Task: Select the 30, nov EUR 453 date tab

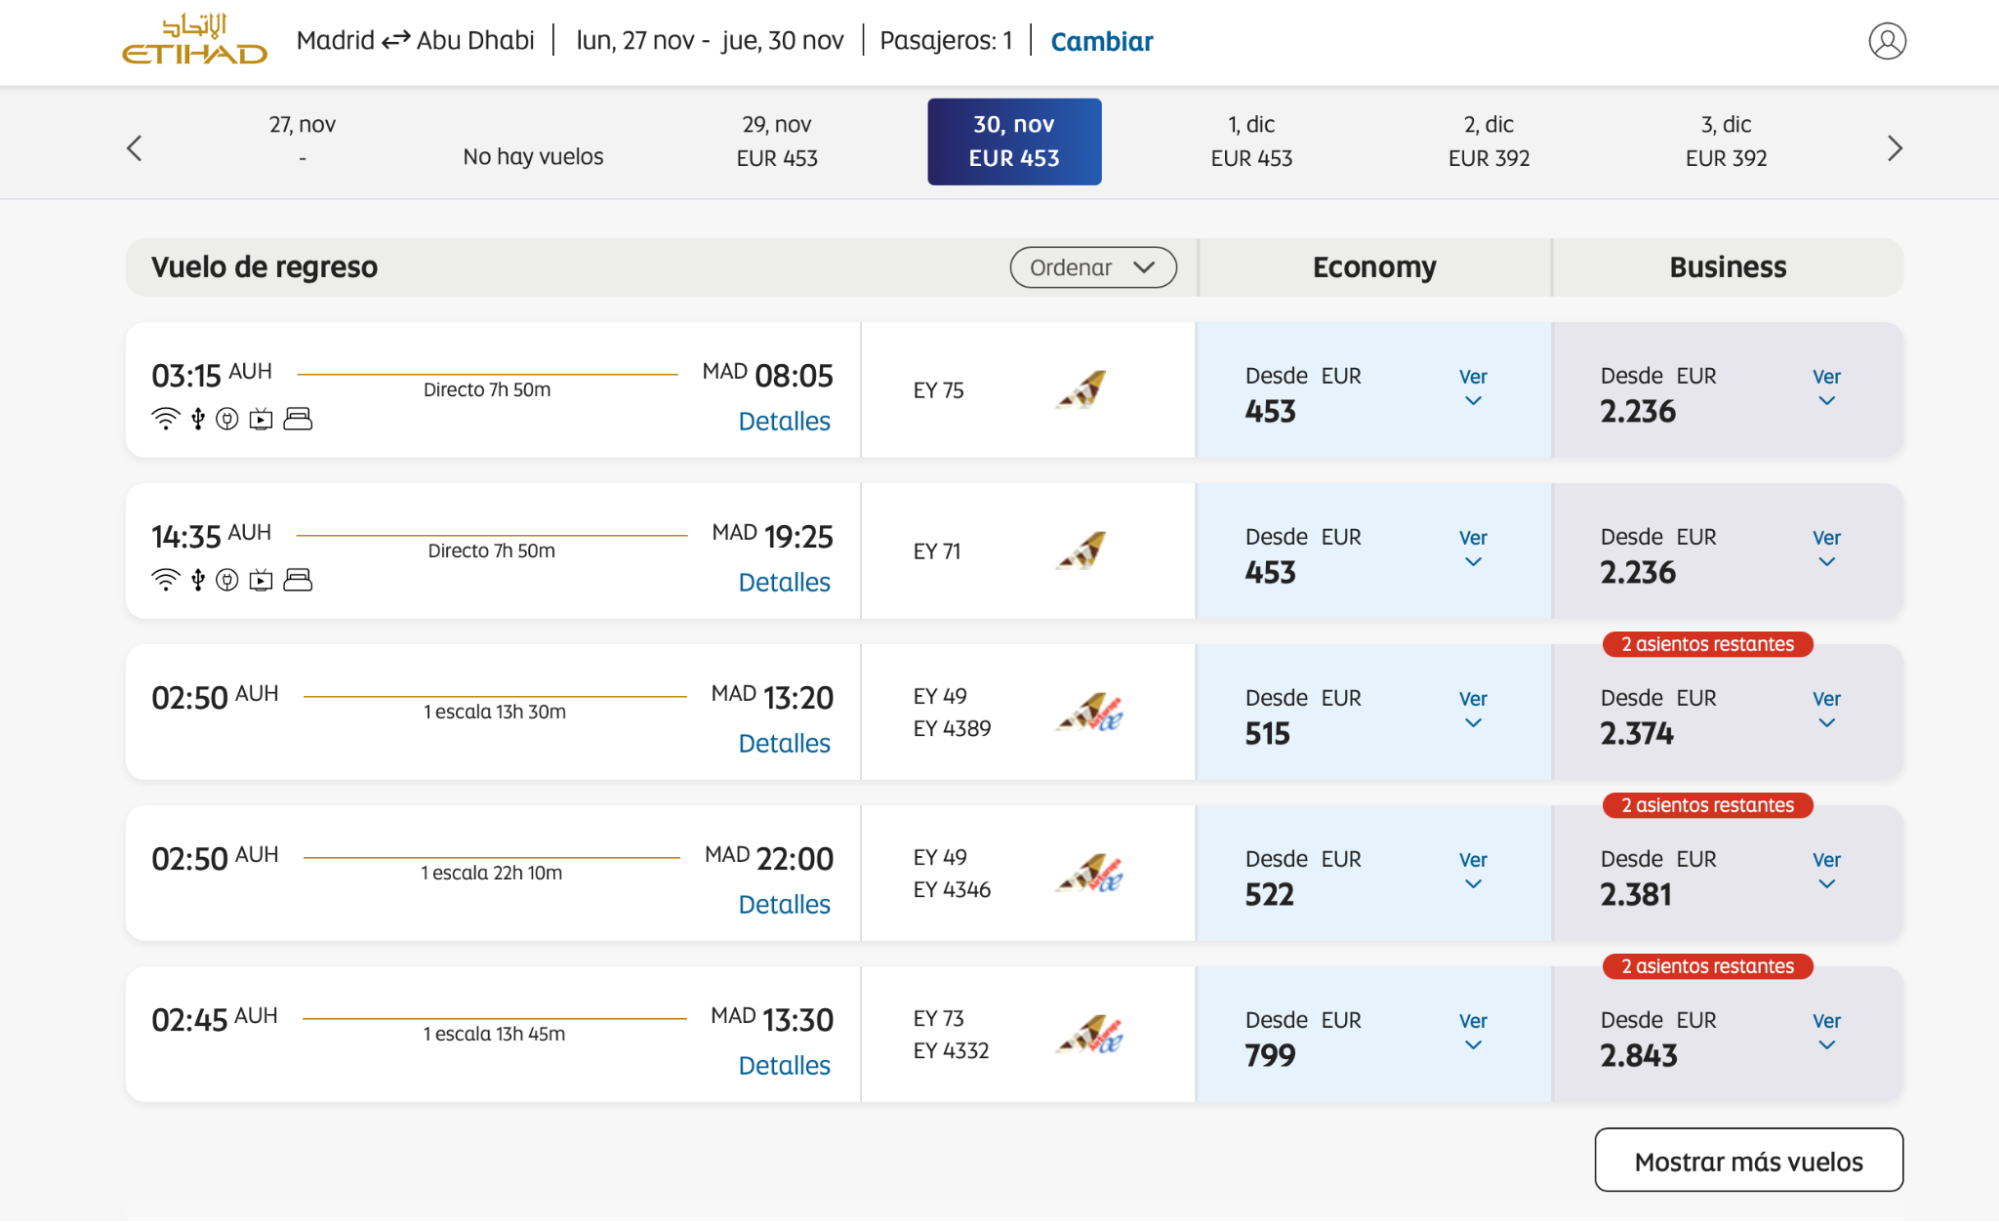Action: [1014, 141]
